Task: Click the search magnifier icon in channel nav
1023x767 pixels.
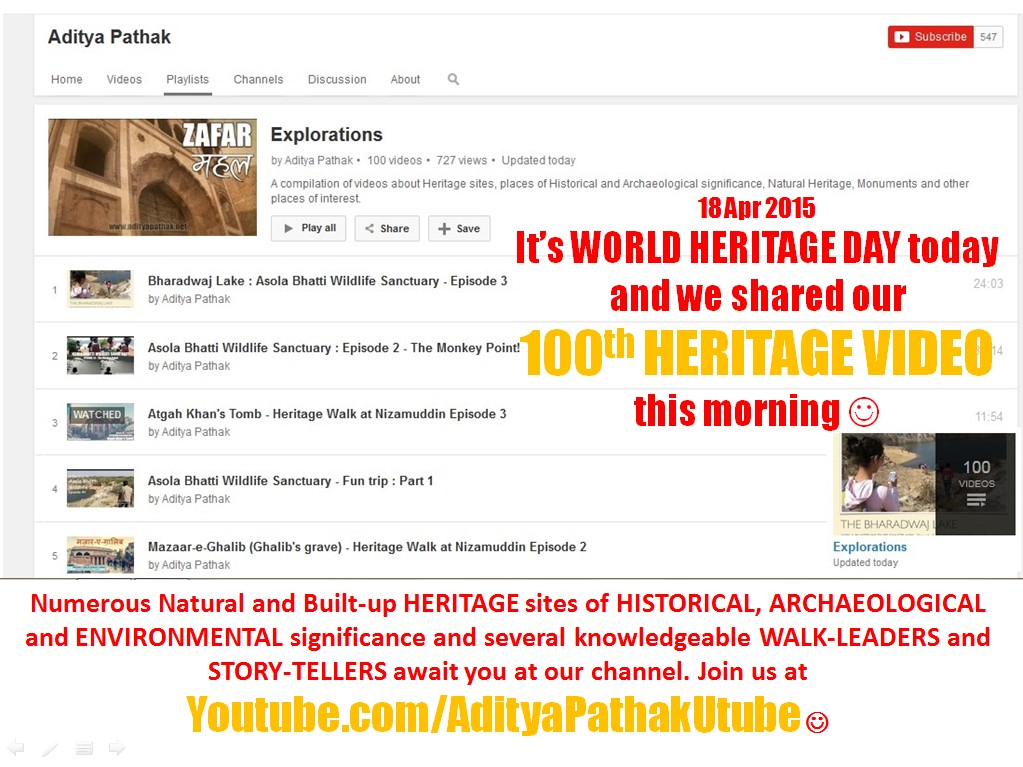Action: coord(453,79)
